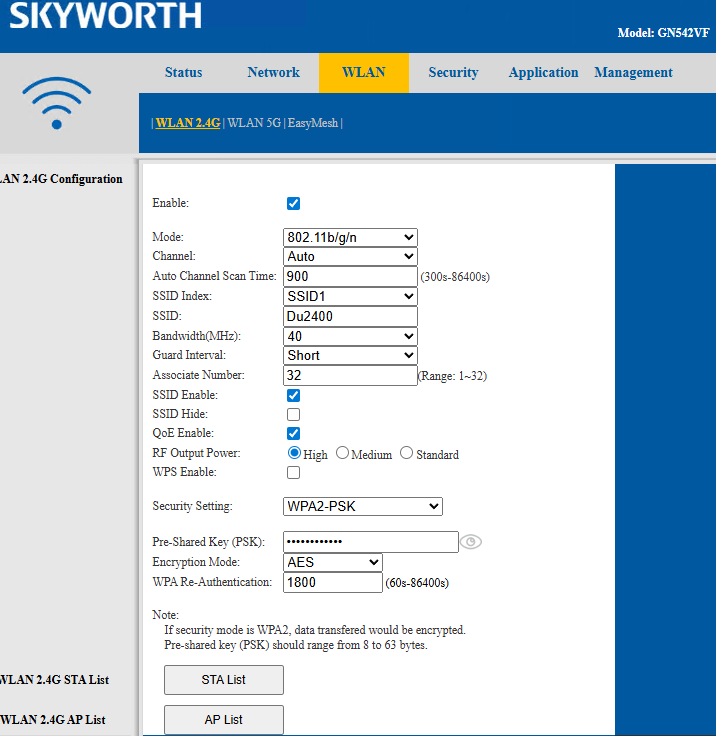Click the Associate Number field
The image size is (716, 736).
point(350,376)
